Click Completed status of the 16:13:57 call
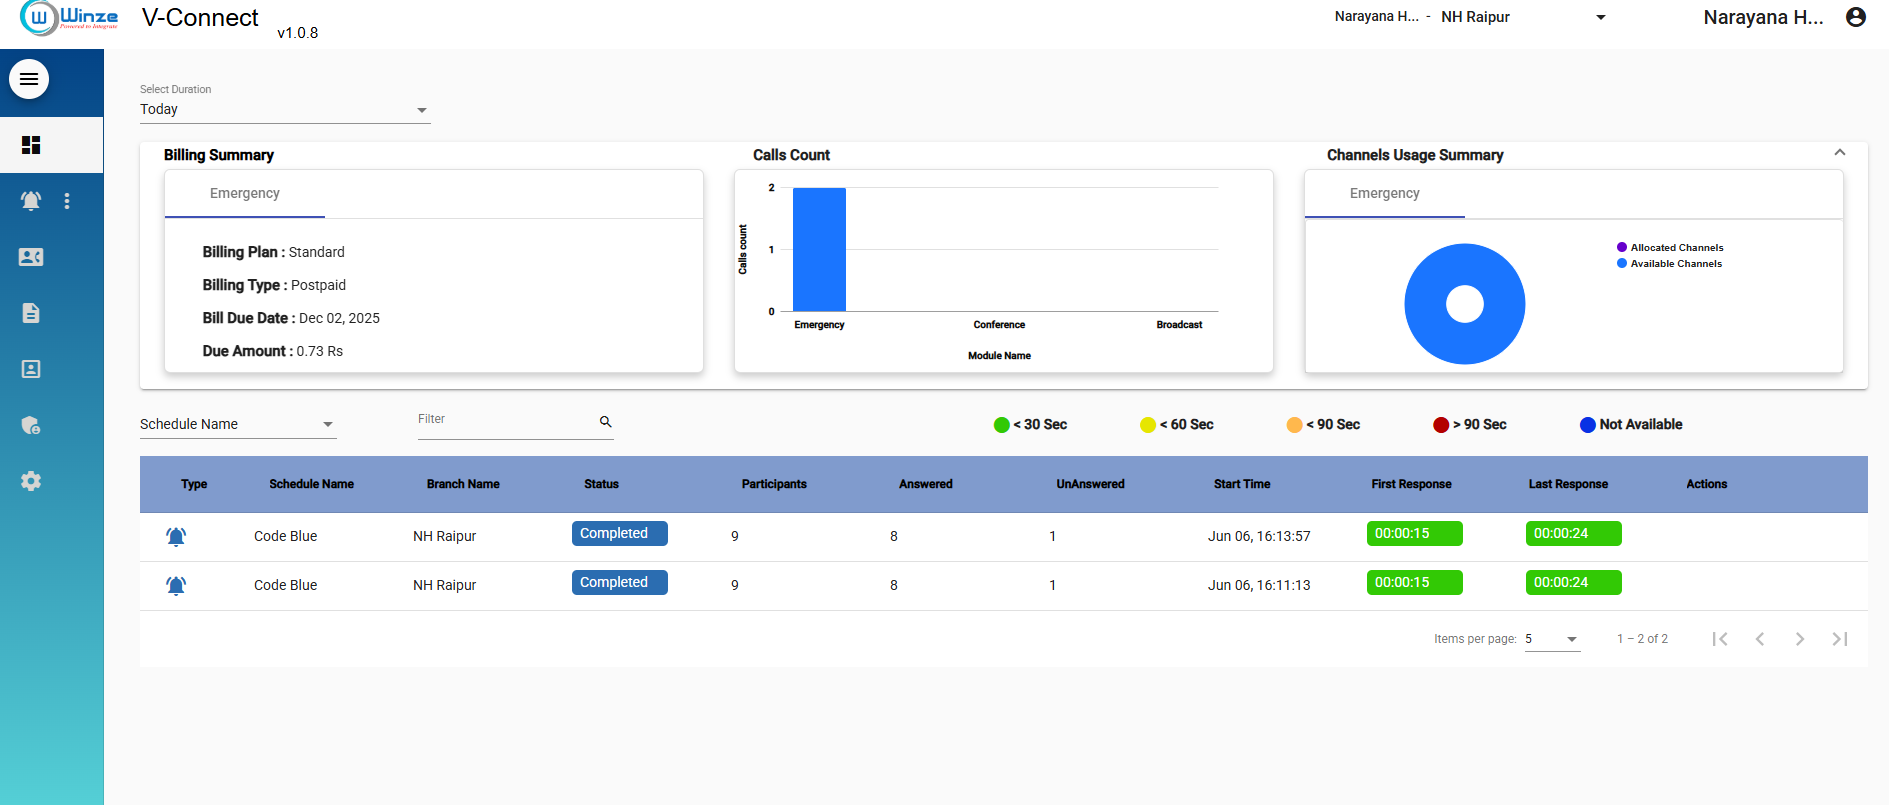Viewport: 1889px width, 805px height. 619,534
